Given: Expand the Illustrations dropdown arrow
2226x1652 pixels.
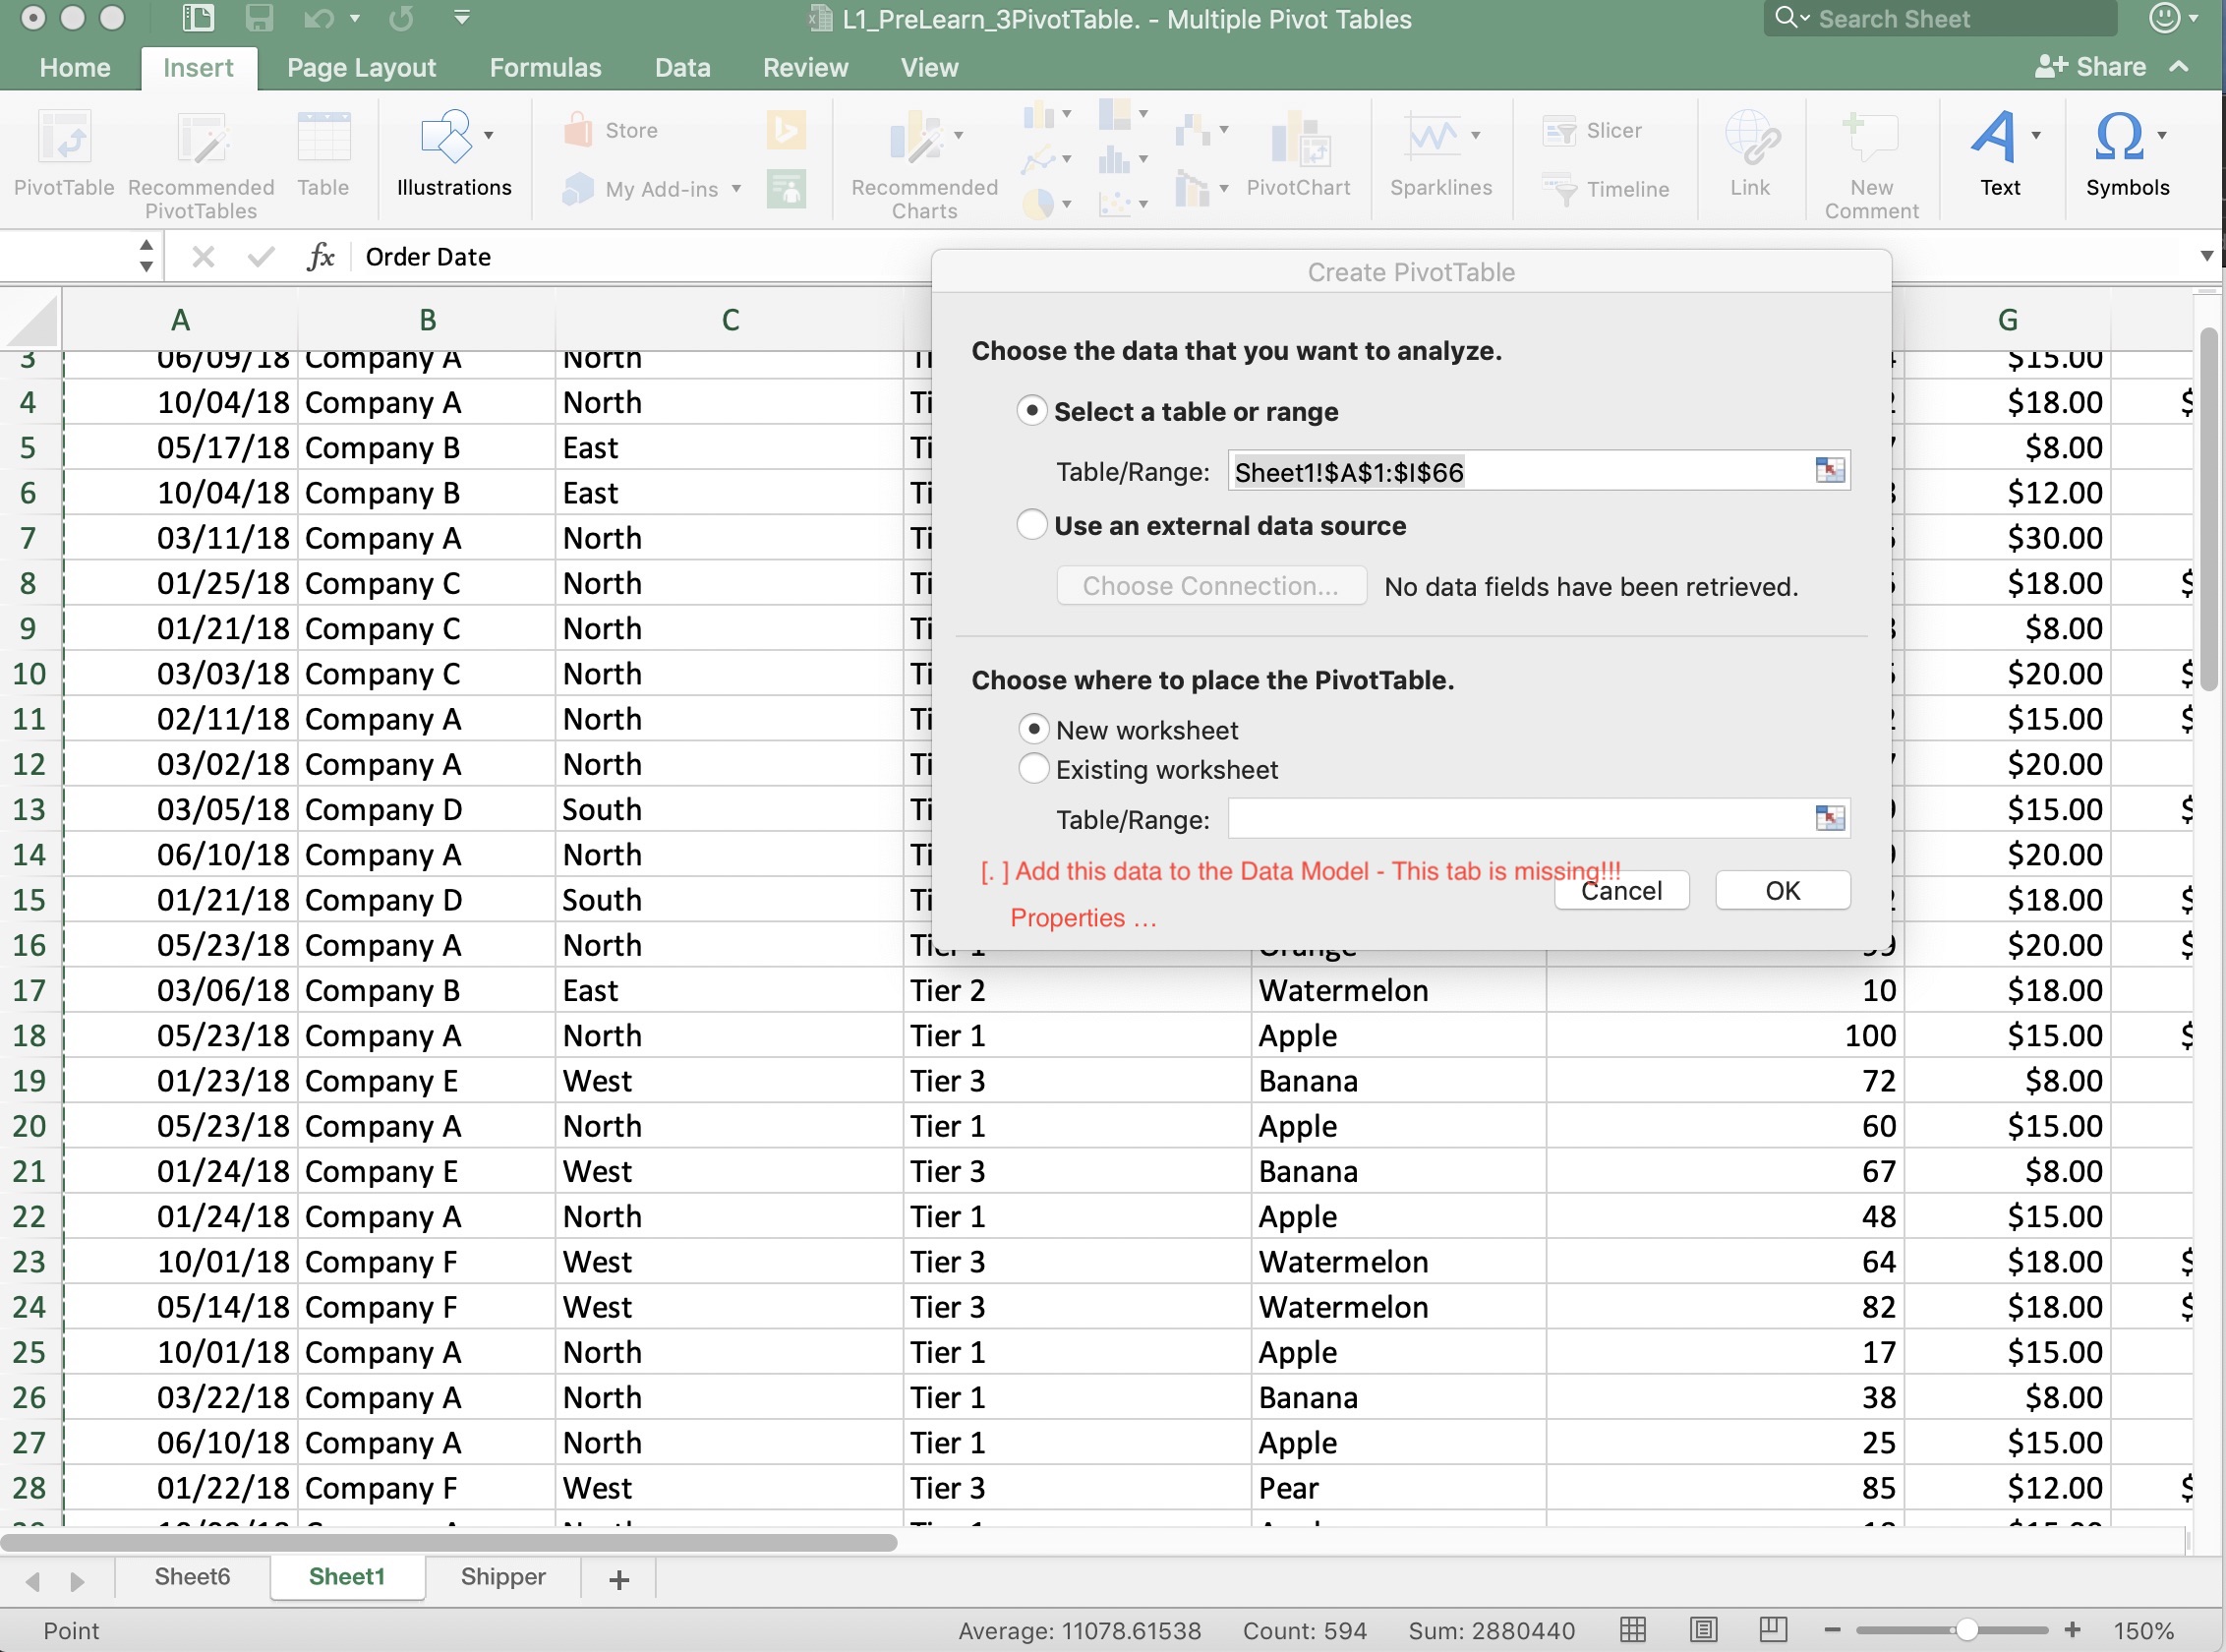Looking at the screenshot, I should point(489,135).
